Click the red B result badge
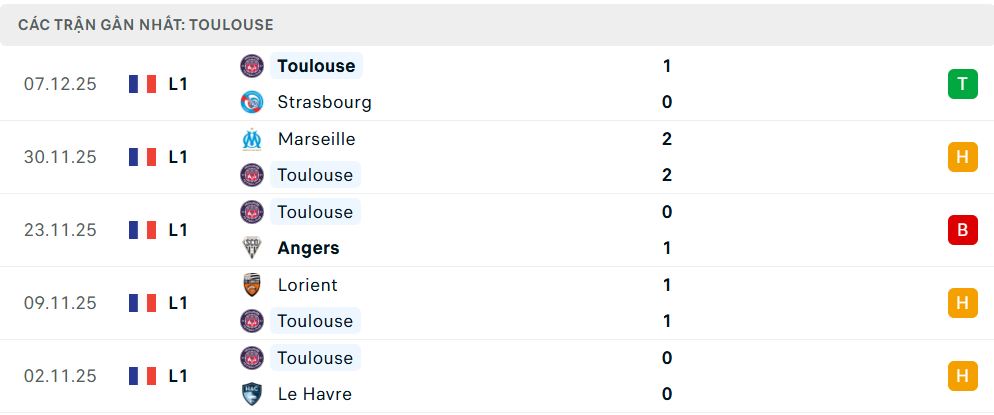Screen dimensions: 994x415 (962, 230)
